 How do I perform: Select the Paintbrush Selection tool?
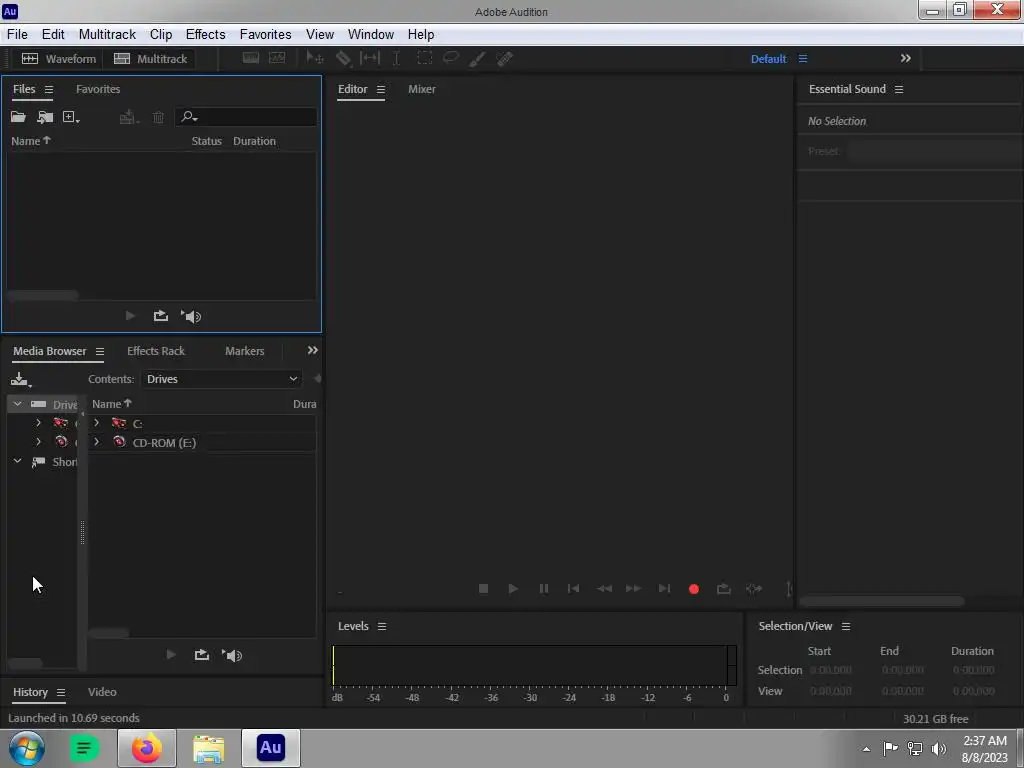(477, 59)
